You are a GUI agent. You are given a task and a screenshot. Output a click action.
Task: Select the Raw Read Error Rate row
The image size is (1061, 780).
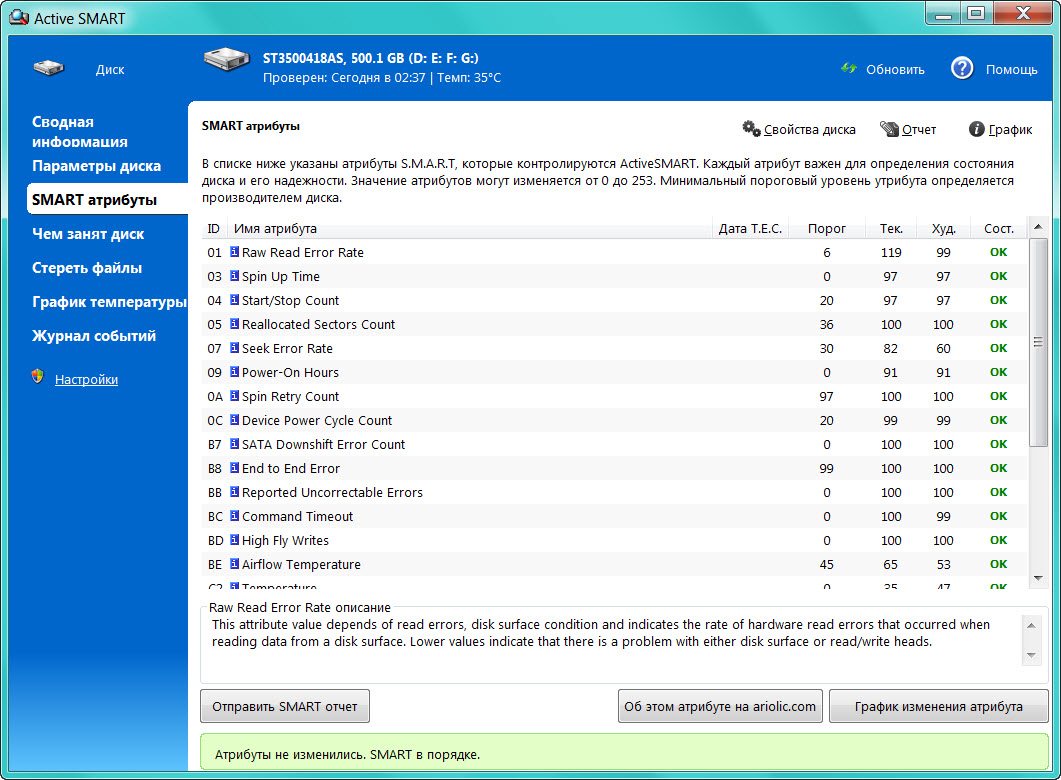tap(614, 252)
